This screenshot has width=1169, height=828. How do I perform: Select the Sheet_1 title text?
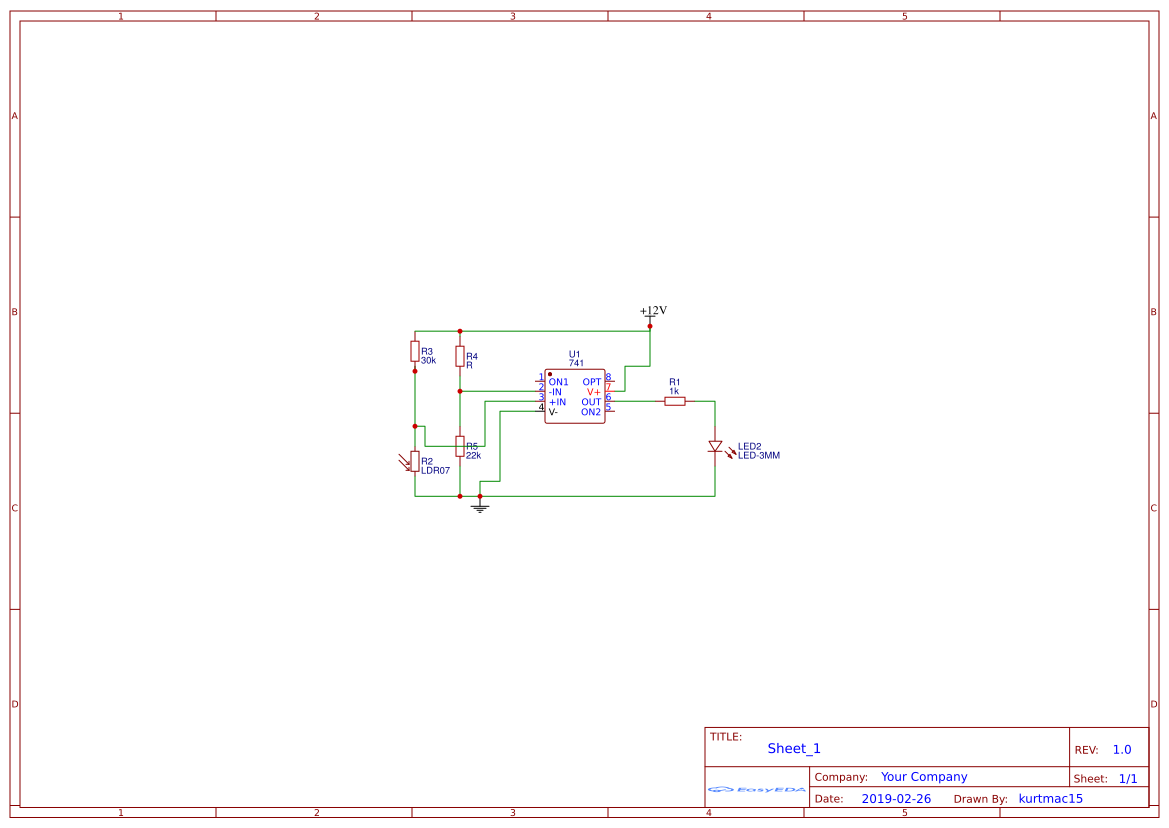(x=793, y=748)
